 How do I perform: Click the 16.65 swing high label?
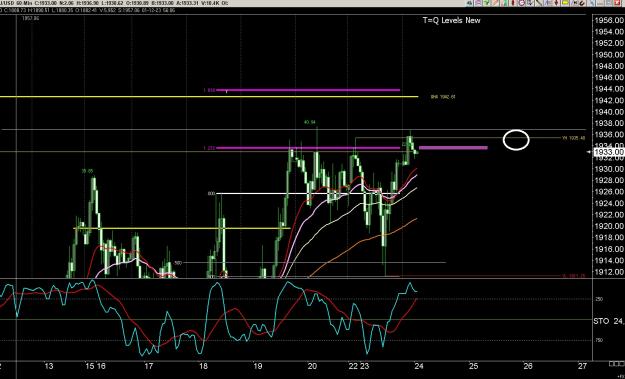pyautogui.click(x=87, y=171)
